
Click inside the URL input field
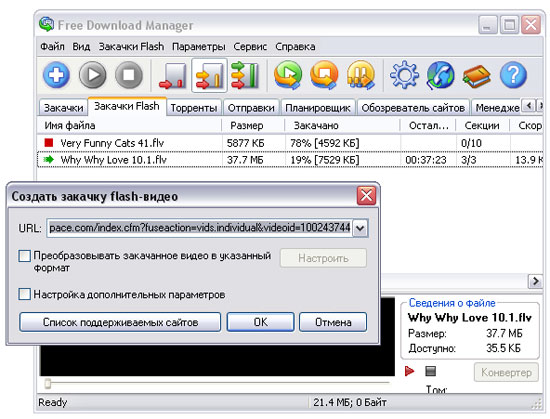(x=199, y=228)
